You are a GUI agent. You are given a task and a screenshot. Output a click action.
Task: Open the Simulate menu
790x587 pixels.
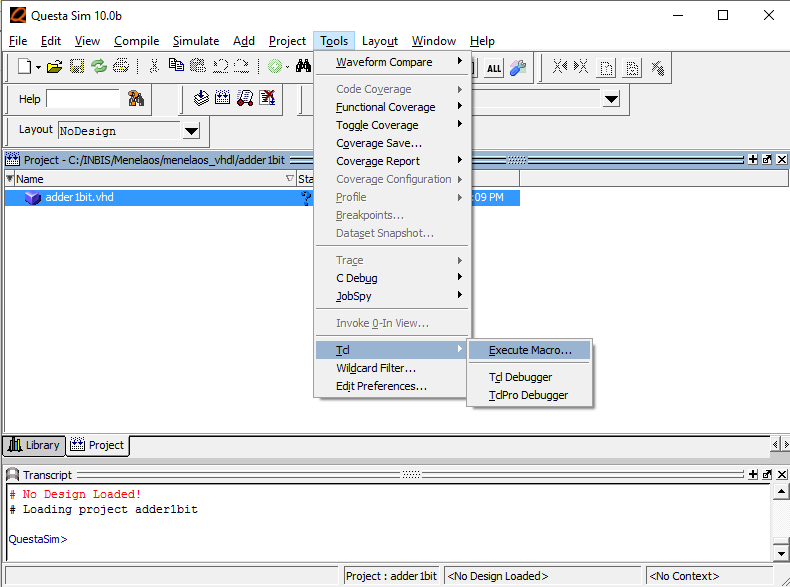click(196, 41)
